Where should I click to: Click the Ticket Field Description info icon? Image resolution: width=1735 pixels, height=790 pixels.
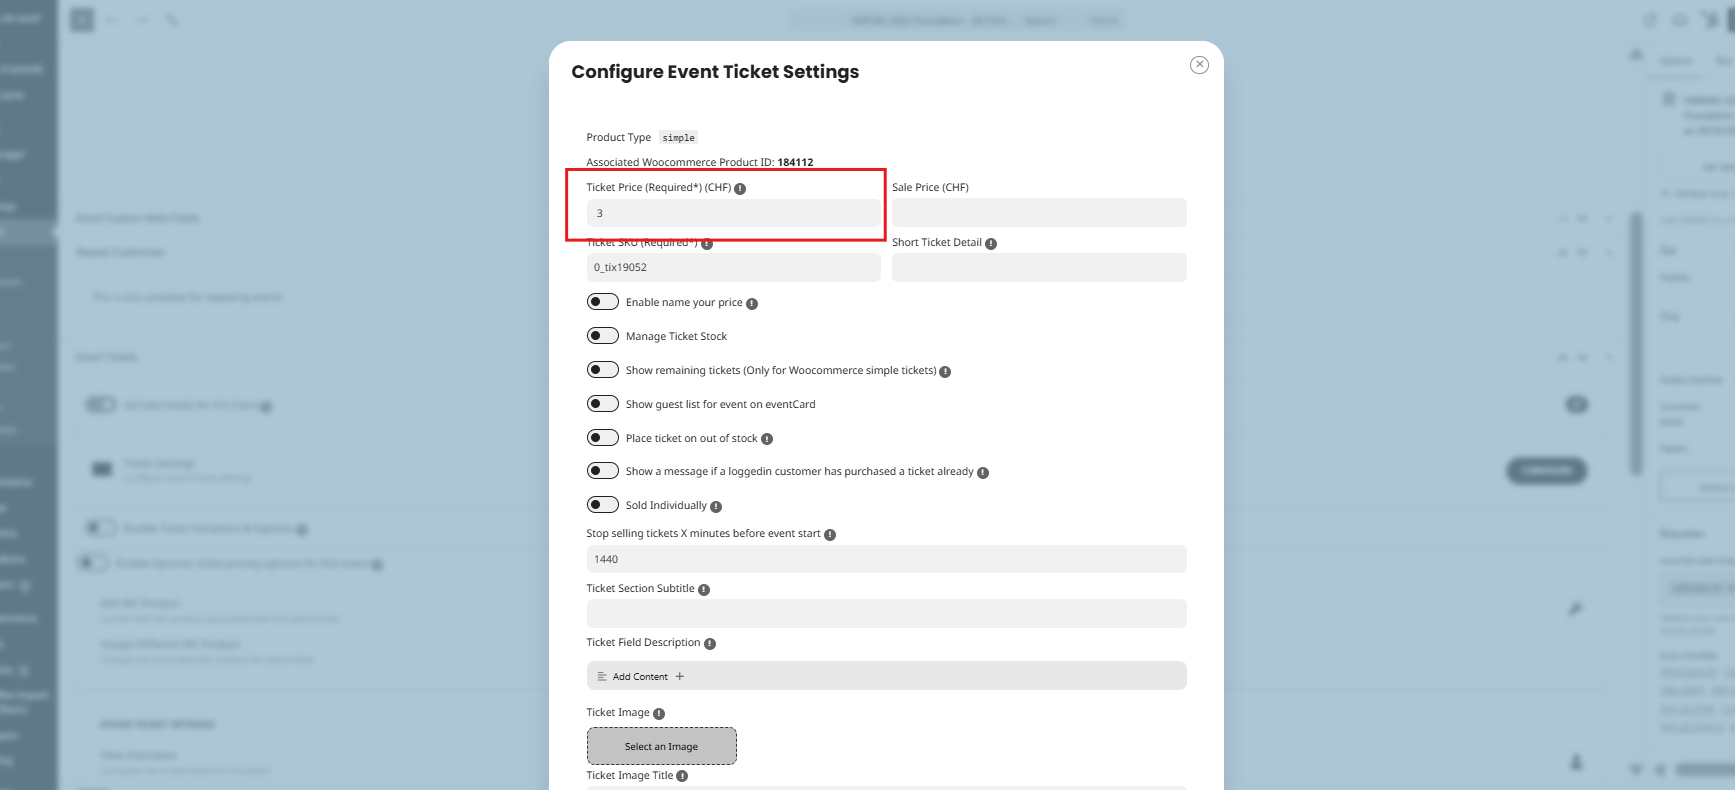click(710, 644)
